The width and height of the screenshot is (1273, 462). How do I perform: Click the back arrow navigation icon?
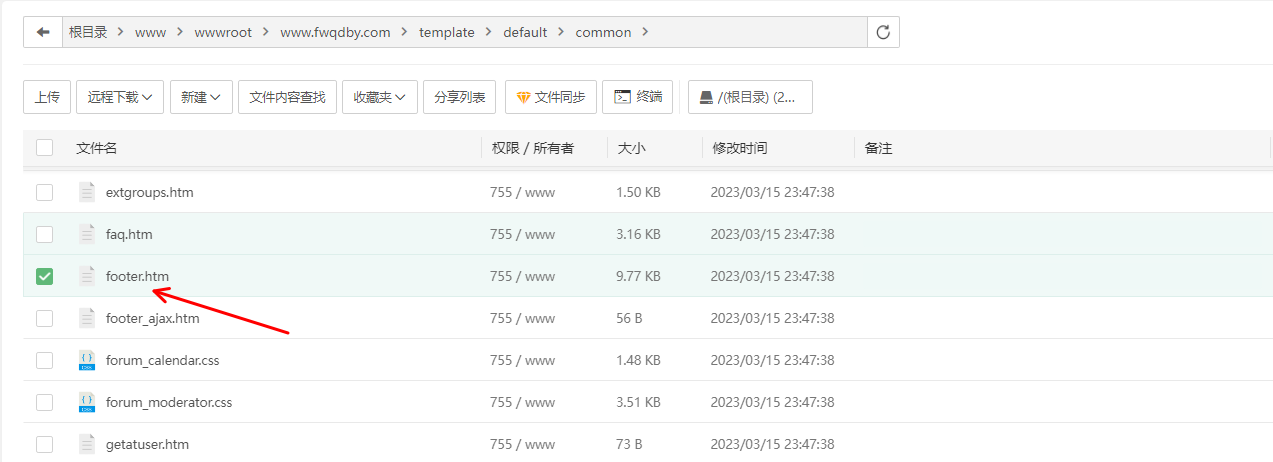point(43,32)
